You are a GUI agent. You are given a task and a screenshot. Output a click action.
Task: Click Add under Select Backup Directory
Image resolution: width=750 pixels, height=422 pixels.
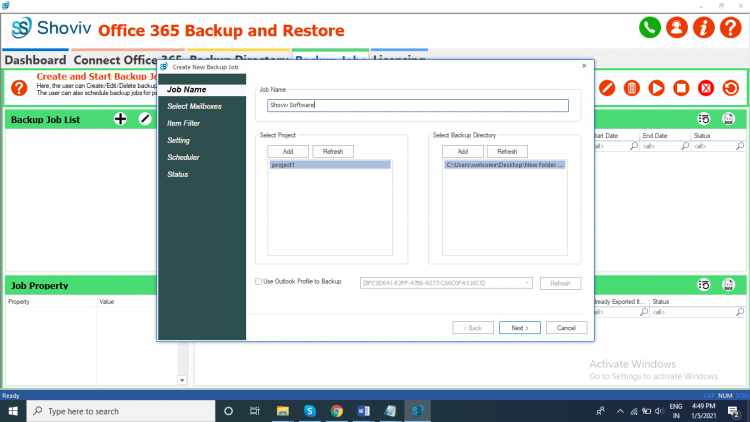coord(463,151)
